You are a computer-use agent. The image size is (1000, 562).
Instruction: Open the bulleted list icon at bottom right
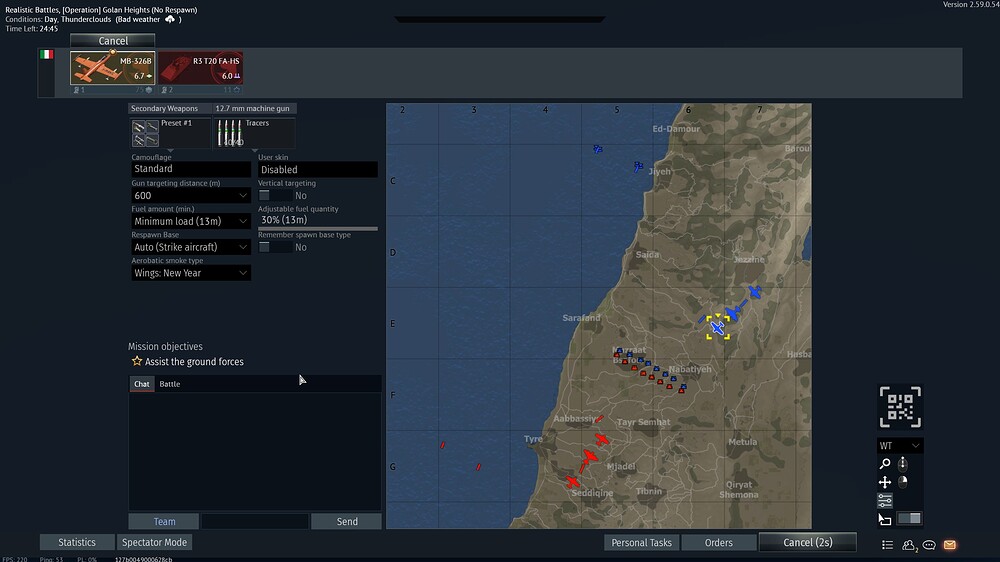[887, 545]
